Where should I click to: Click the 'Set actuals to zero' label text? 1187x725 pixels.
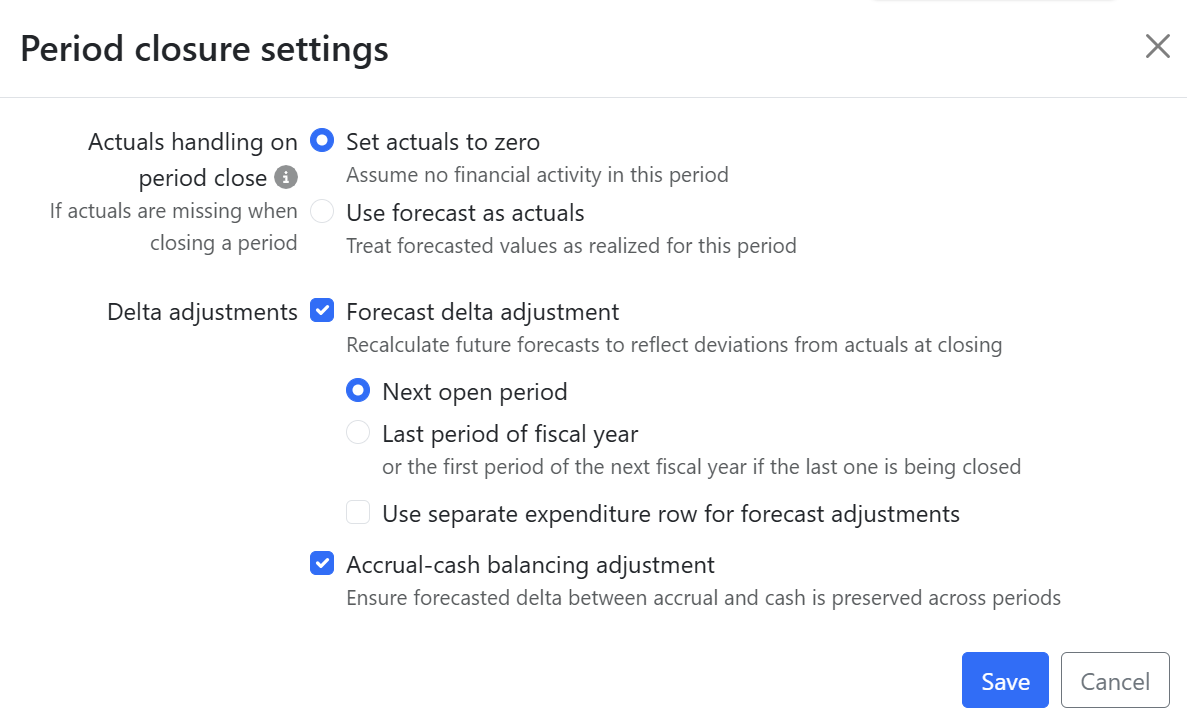443,142
